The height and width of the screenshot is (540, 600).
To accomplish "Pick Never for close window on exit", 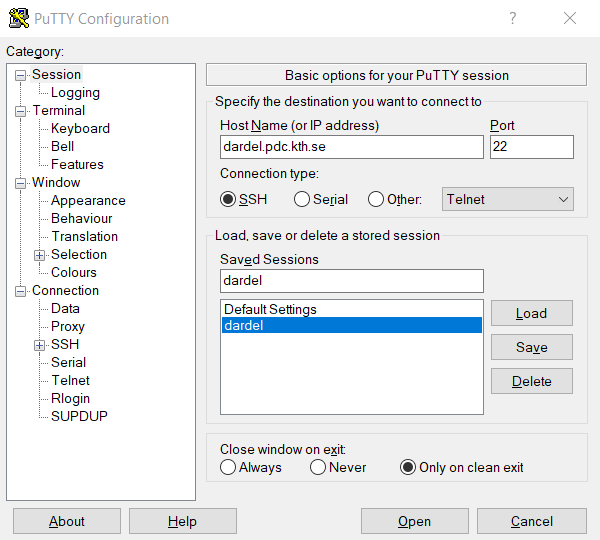I will click(318, 467).
